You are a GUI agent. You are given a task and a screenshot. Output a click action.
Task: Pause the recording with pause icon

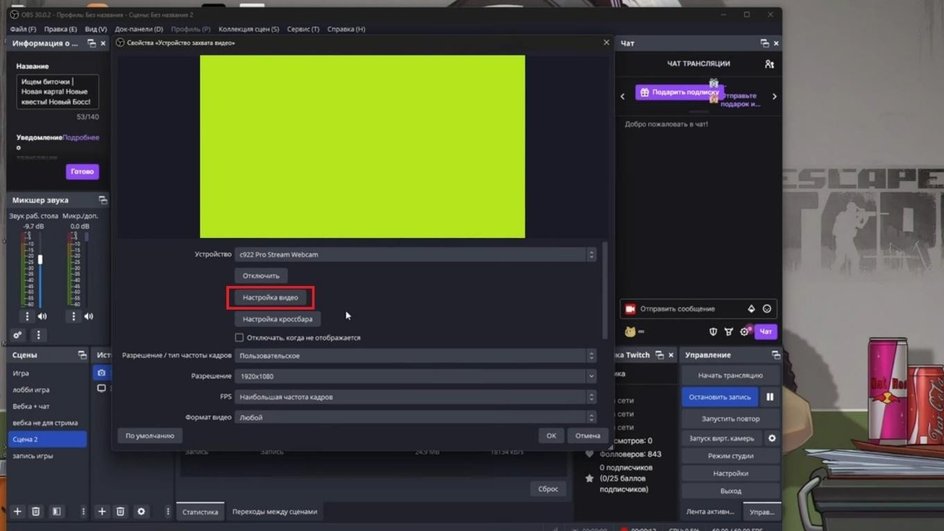point(769,397)
